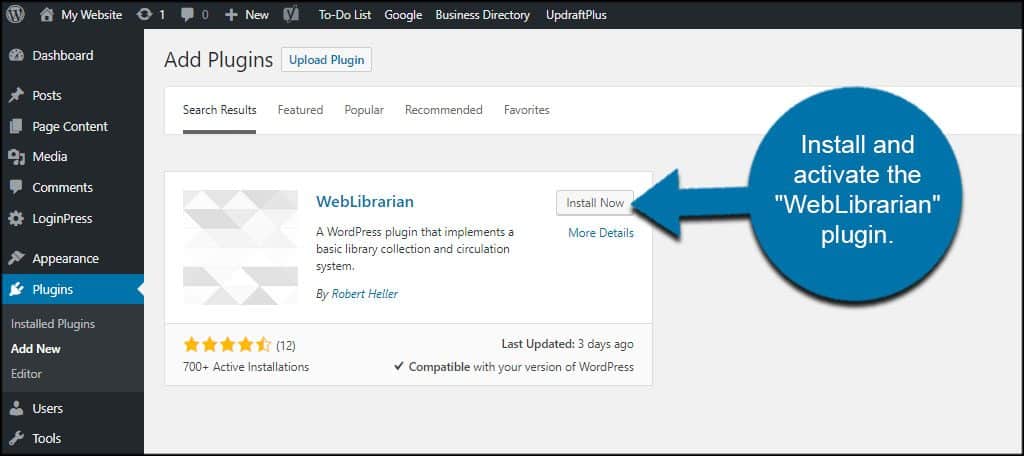Screen dimensions: 1024x456
Task: Open the New content menu
Action: pyautogui.click(x=257, y=14)
